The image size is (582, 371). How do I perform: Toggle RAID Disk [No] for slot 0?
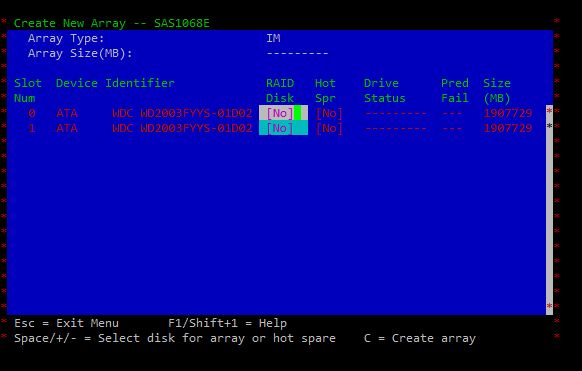click(x=283, y=113)
